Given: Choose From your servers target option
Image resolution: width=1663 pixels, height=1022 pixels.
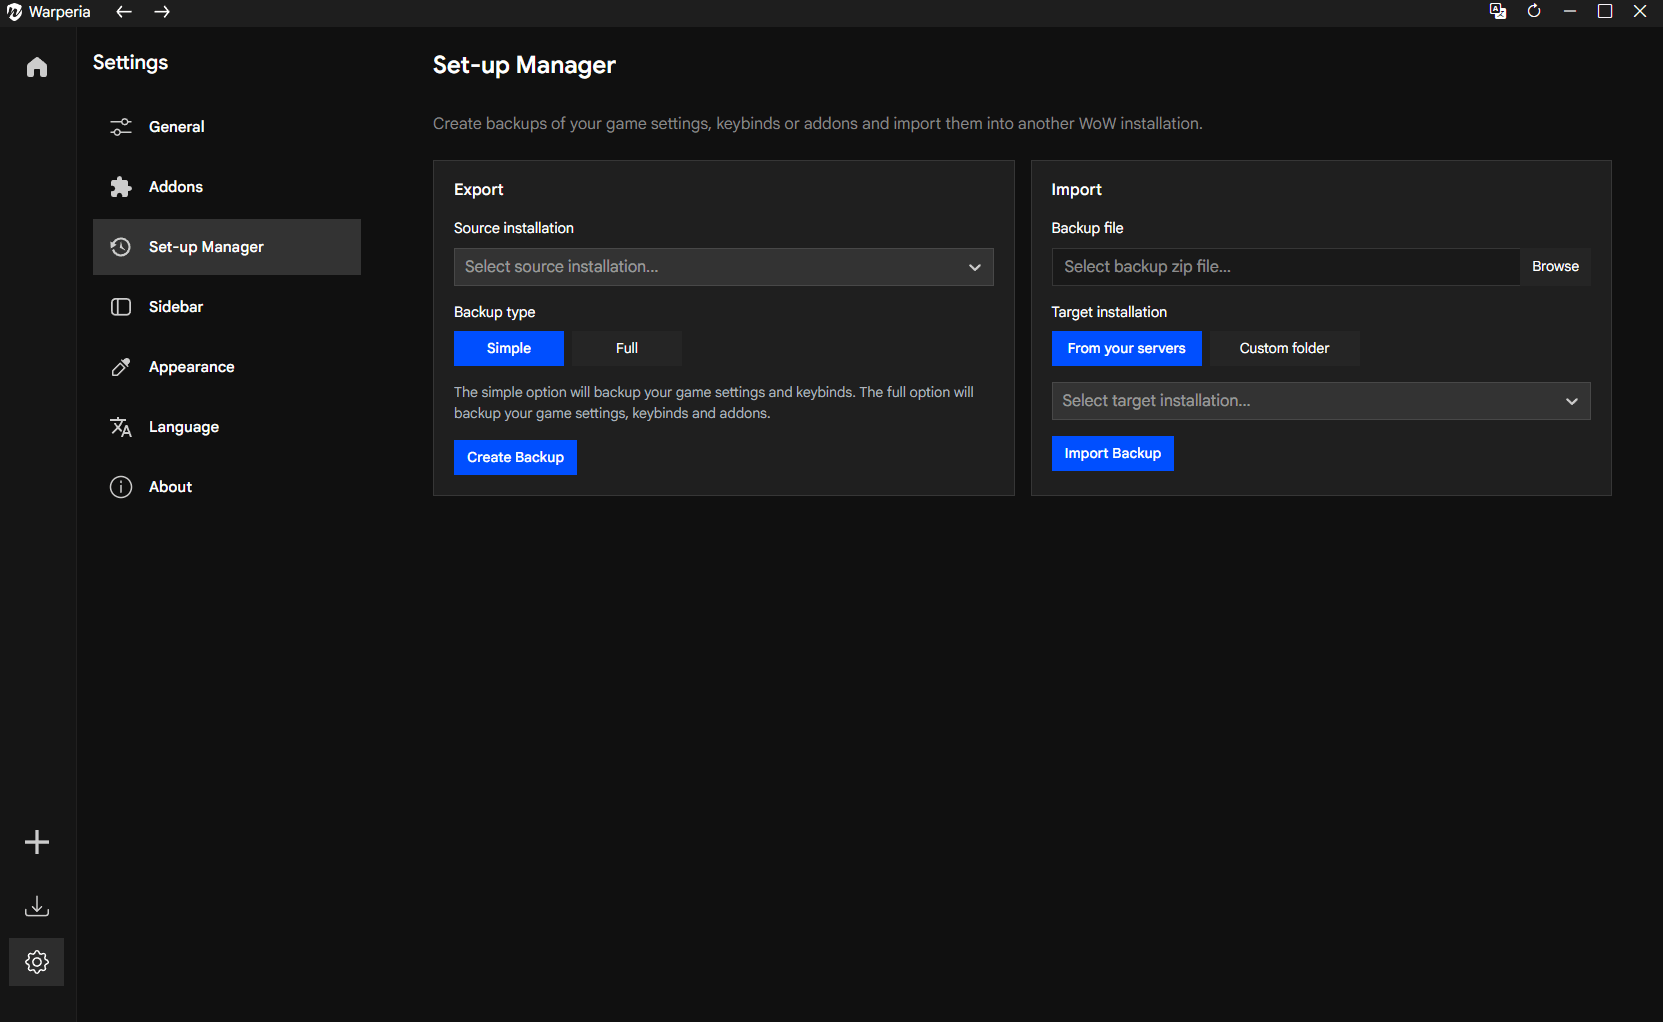Looking at the screenshot, I should tap(1126, 348).
